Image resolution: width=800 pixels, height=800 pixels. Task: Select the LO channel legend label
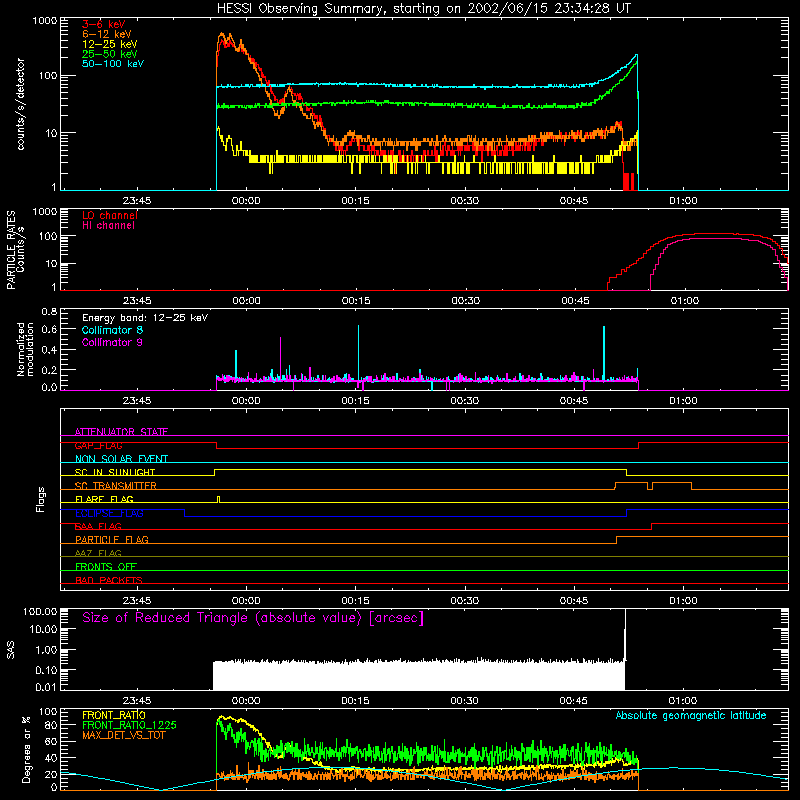pyautogui.click(x=110, y=215)
